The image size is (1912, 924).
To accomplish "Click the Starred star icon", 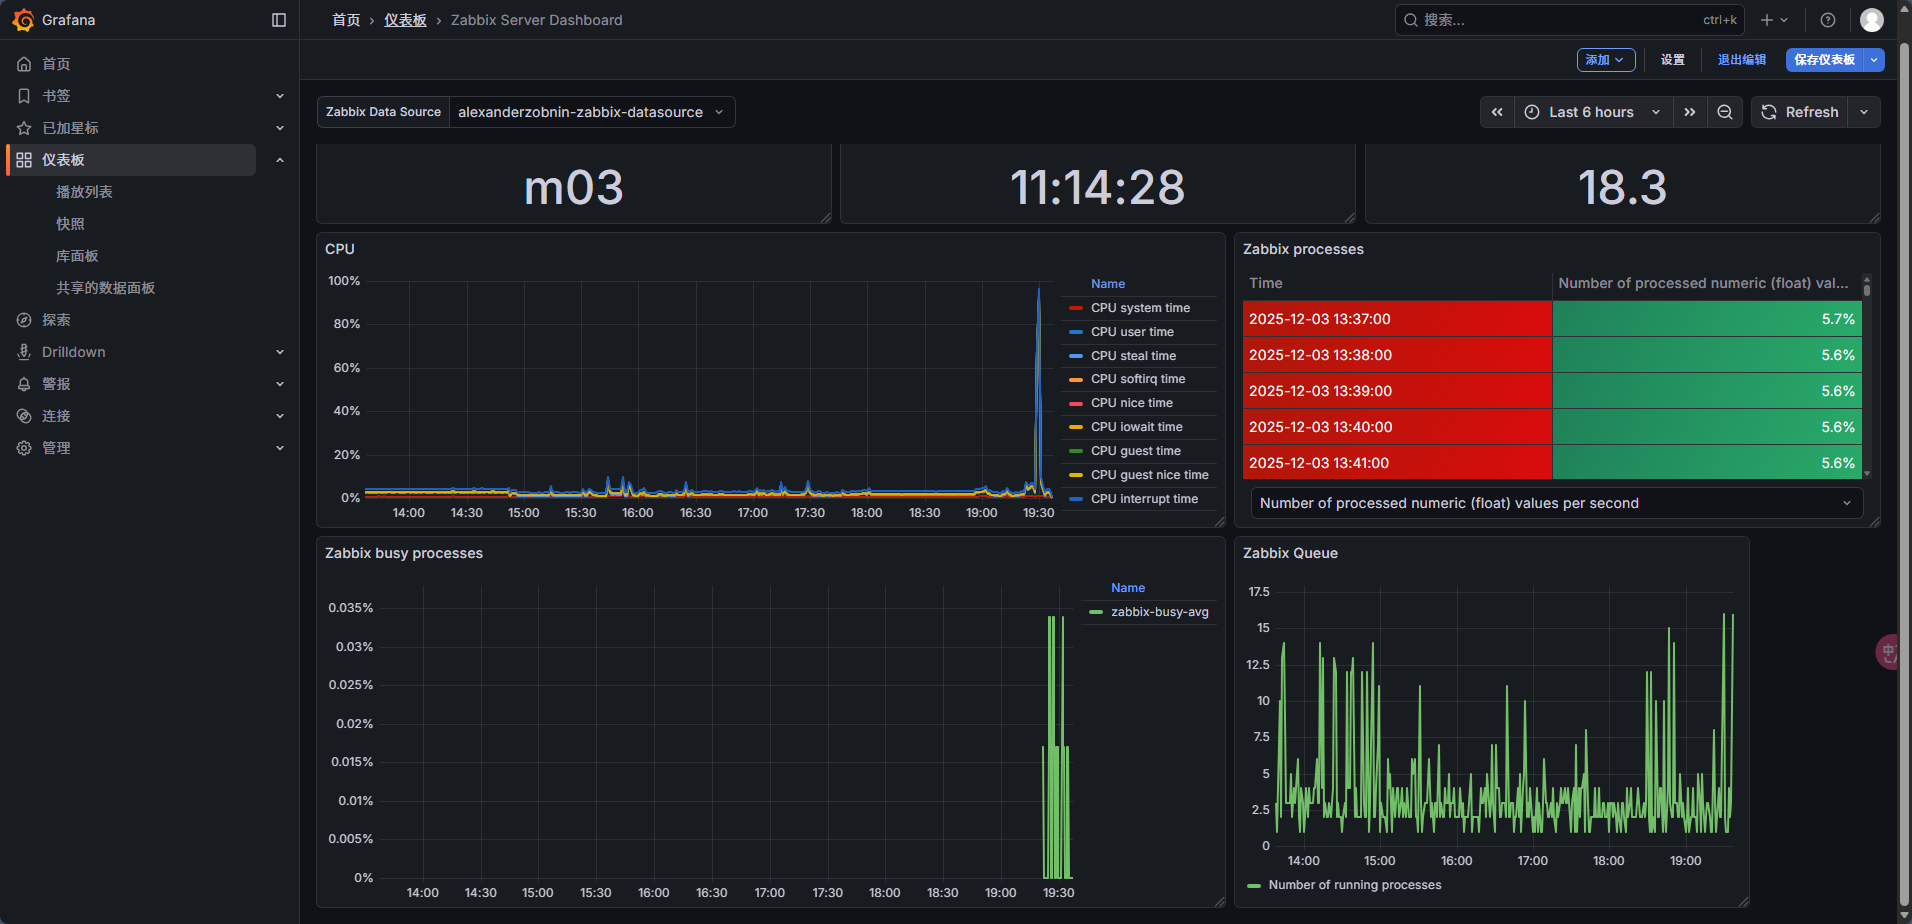I will click(x=24, y=128).
